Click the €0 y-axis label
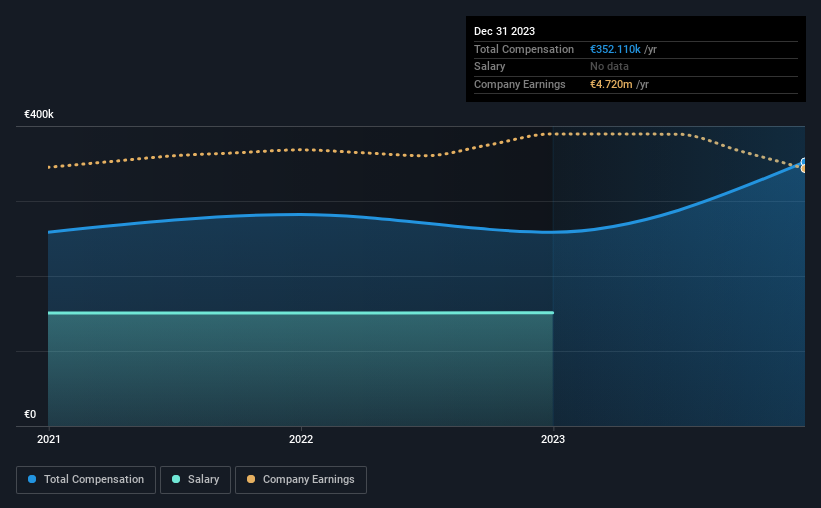Screen dimensions: 821x508 30,414
